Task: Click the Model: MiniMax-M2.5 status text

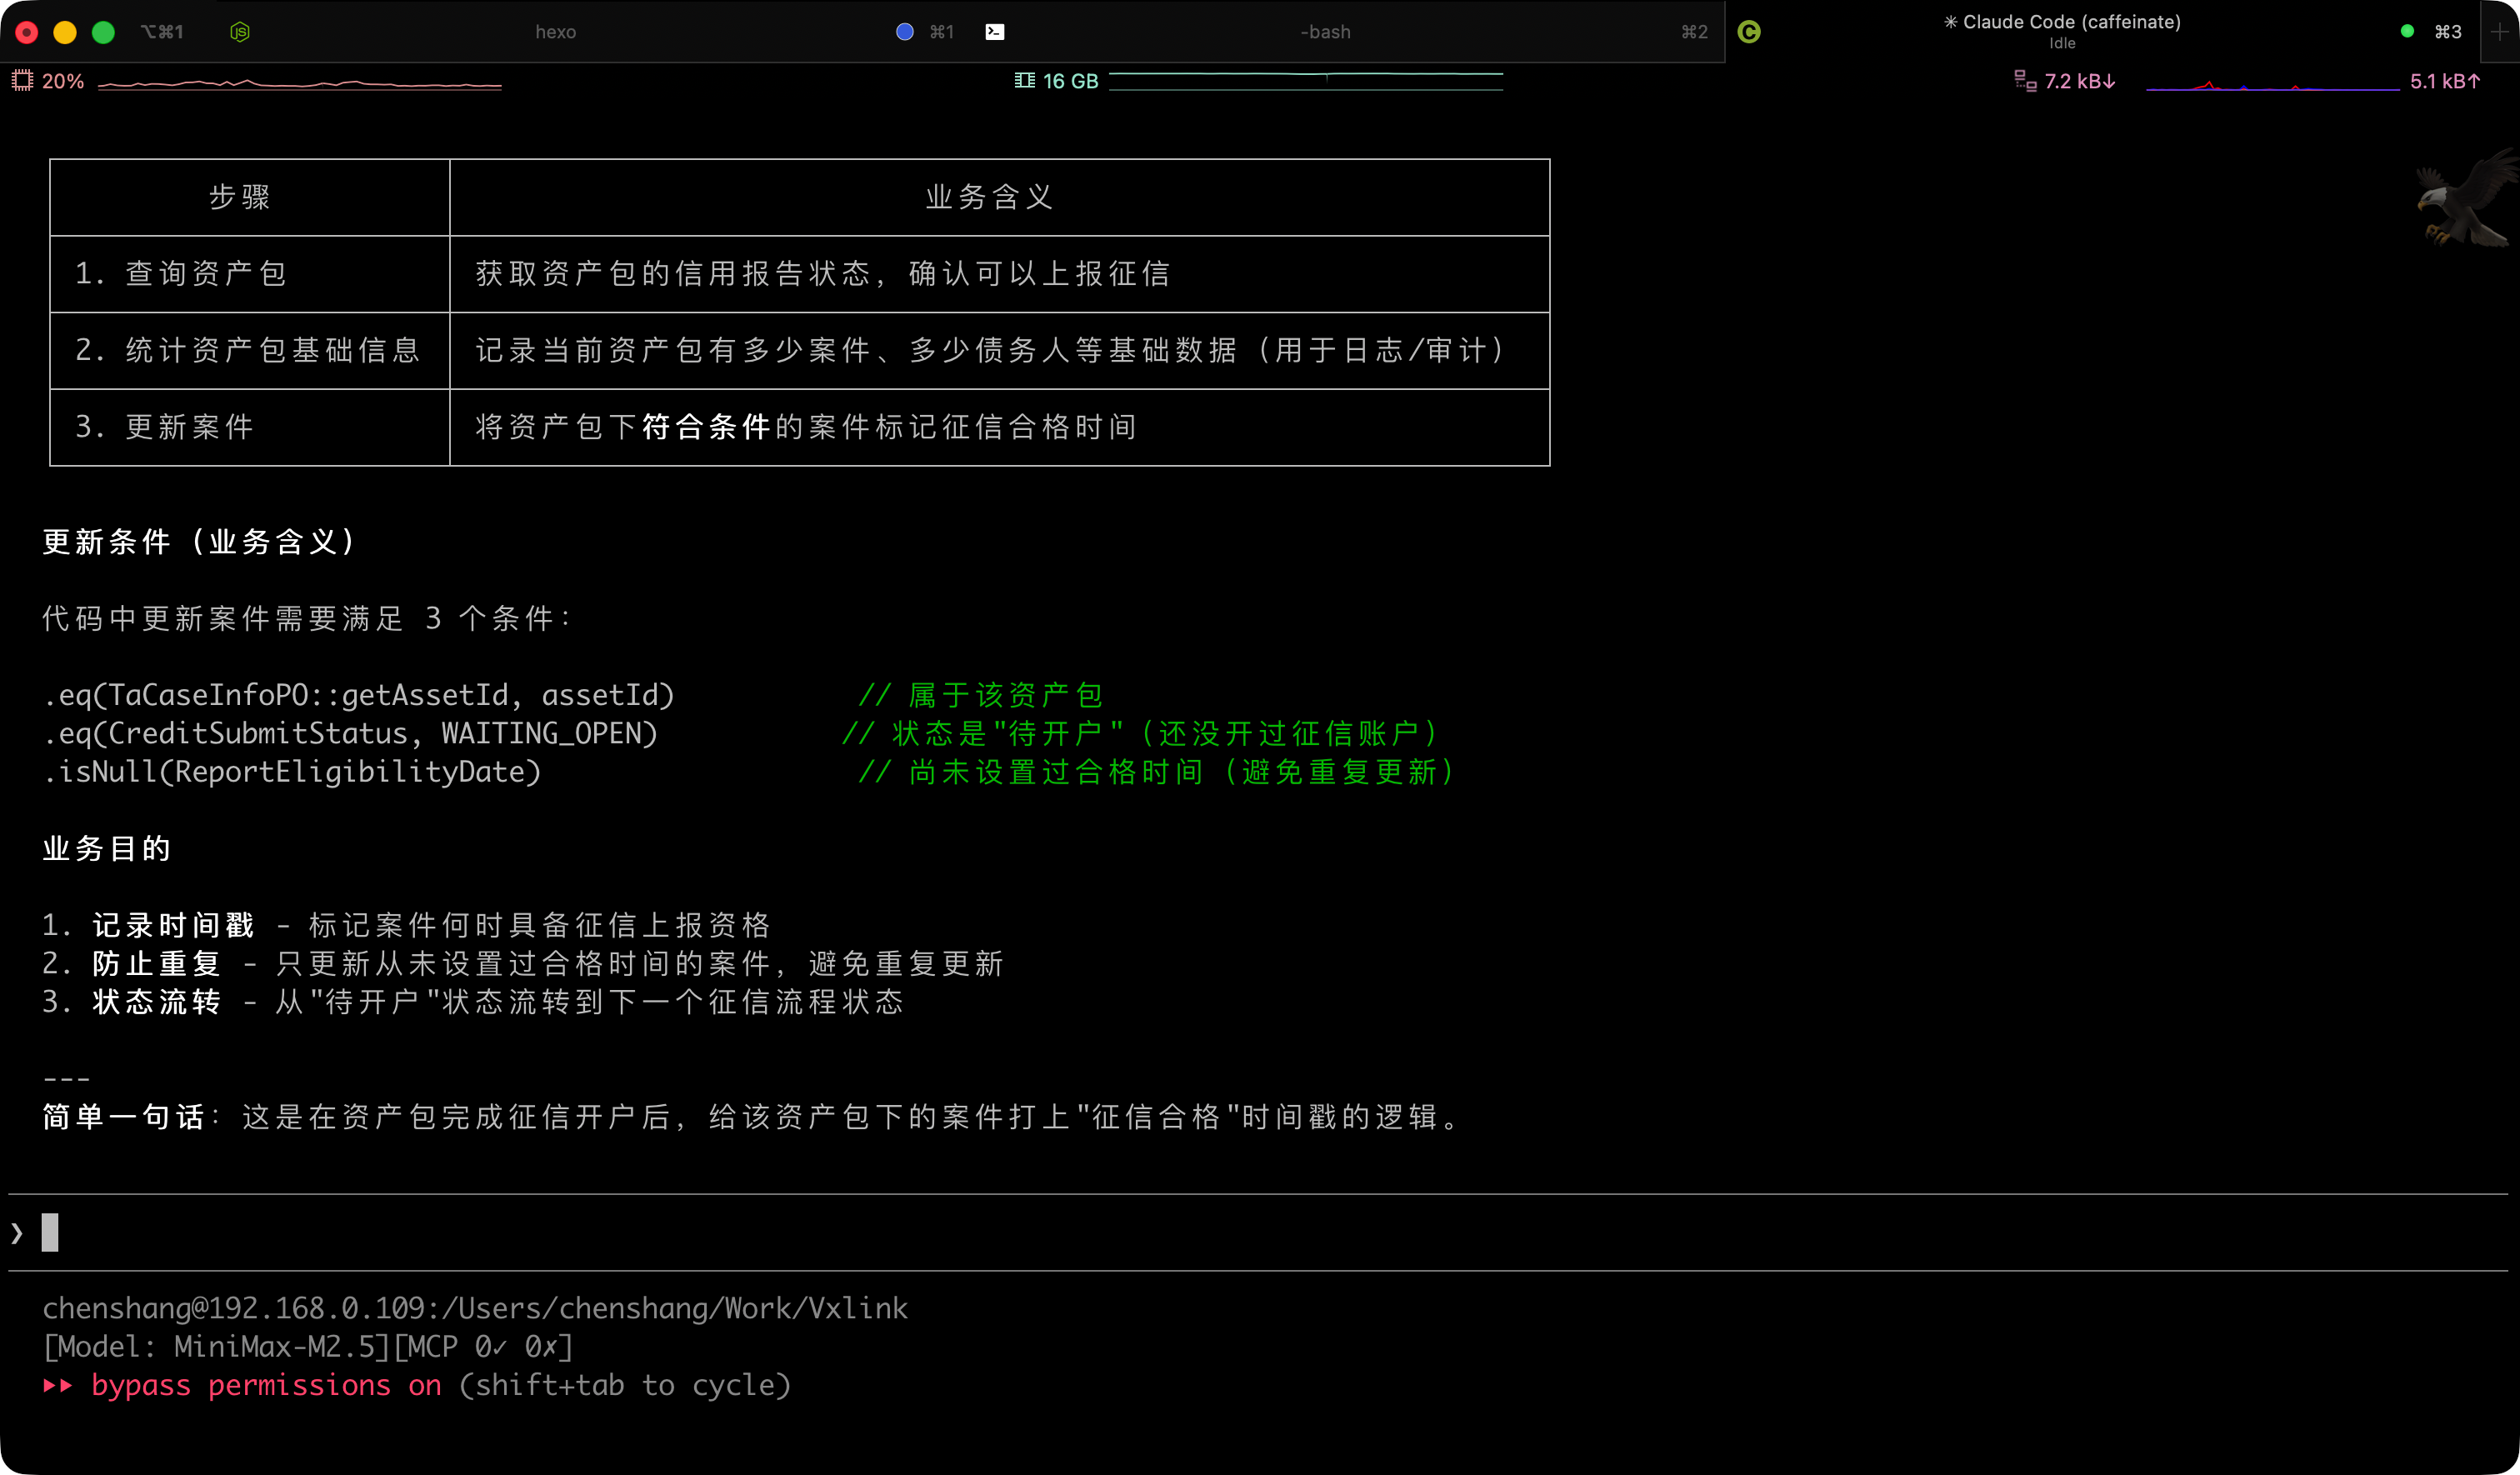Action: (x=215, y=1347)
